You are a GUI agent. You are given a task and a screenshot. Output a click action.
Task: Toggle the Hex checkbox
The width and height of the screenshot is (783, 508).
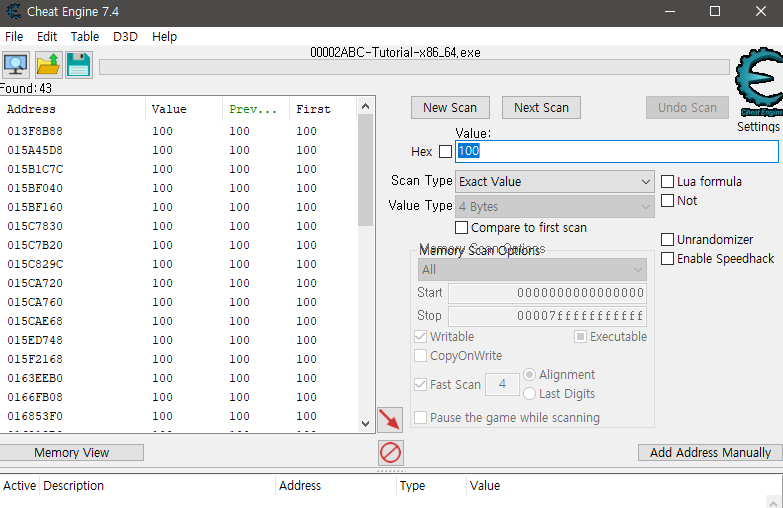[445, 151]
